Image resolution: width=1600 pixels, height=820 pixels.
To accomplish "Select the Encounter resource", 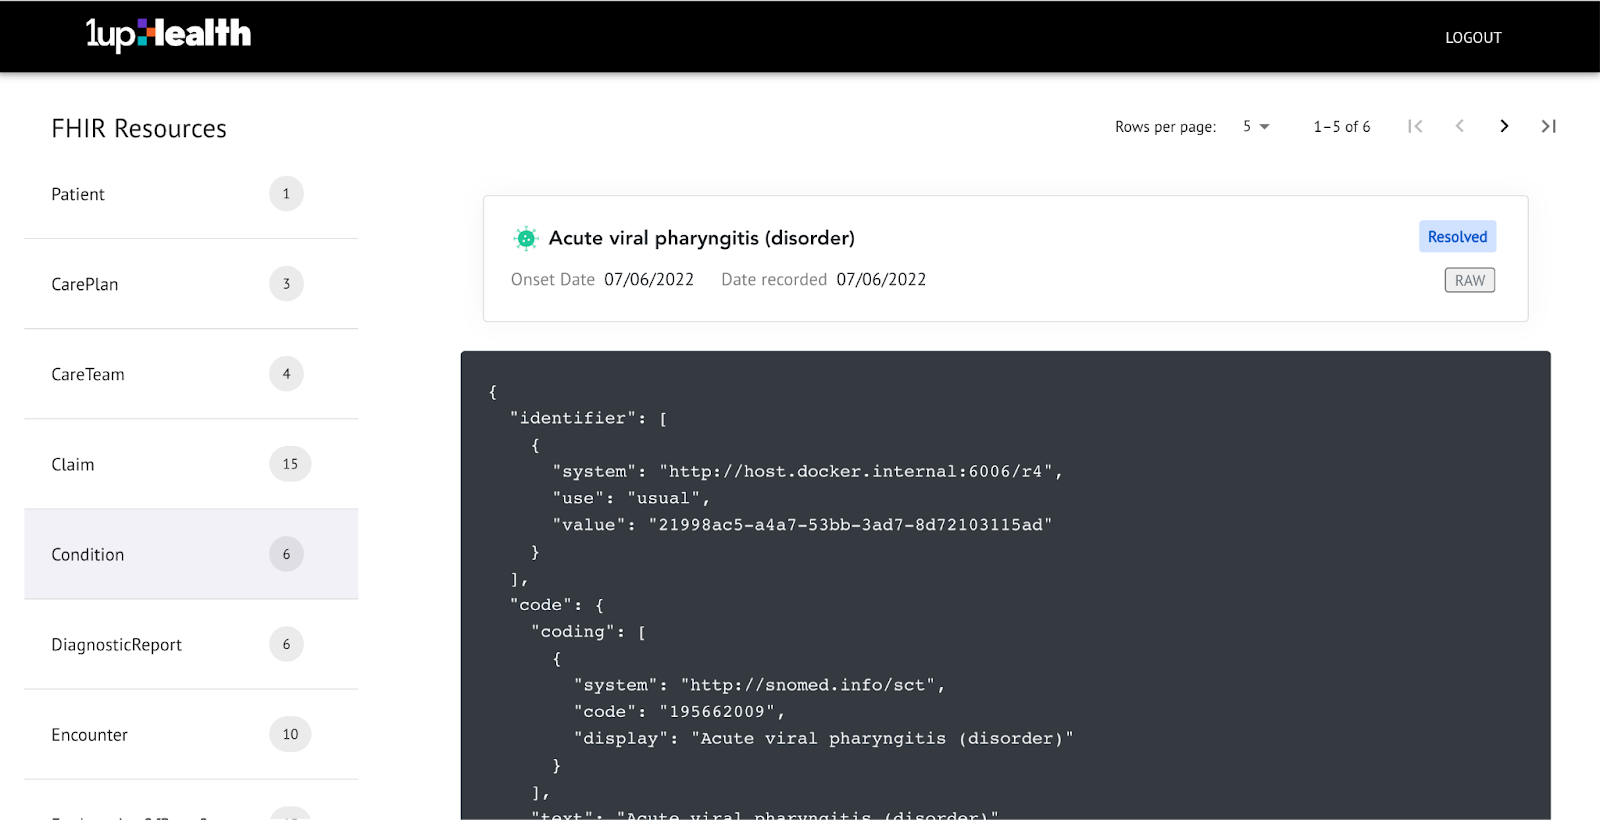I will 191,734.
